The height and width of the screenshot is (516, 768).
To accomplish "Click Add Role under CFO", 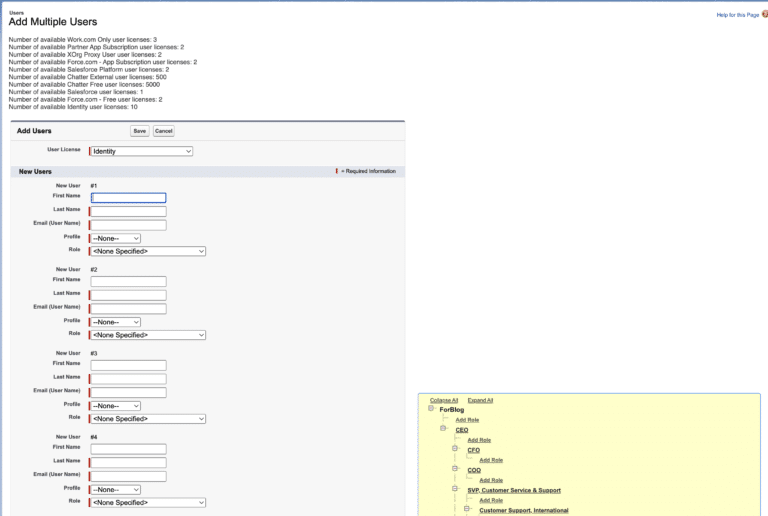I will (491, 460).
